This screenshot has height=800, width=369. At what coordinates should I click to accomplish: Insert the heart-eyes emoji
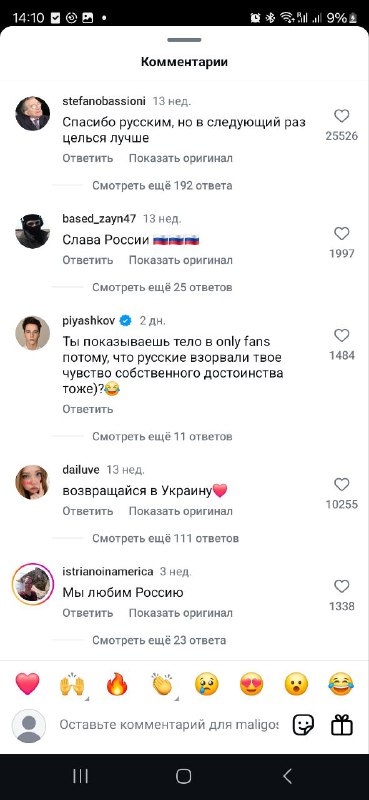click(252, 684)
